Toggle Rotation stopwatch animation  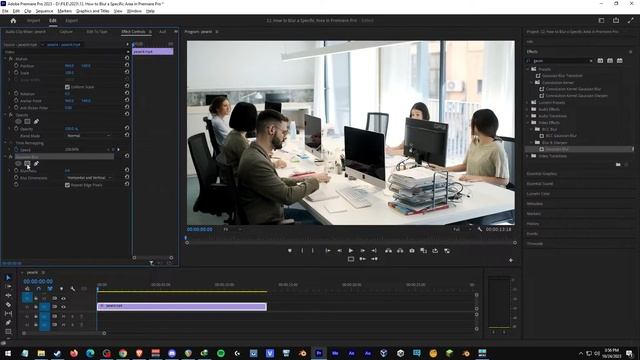[x=16, y=93]
